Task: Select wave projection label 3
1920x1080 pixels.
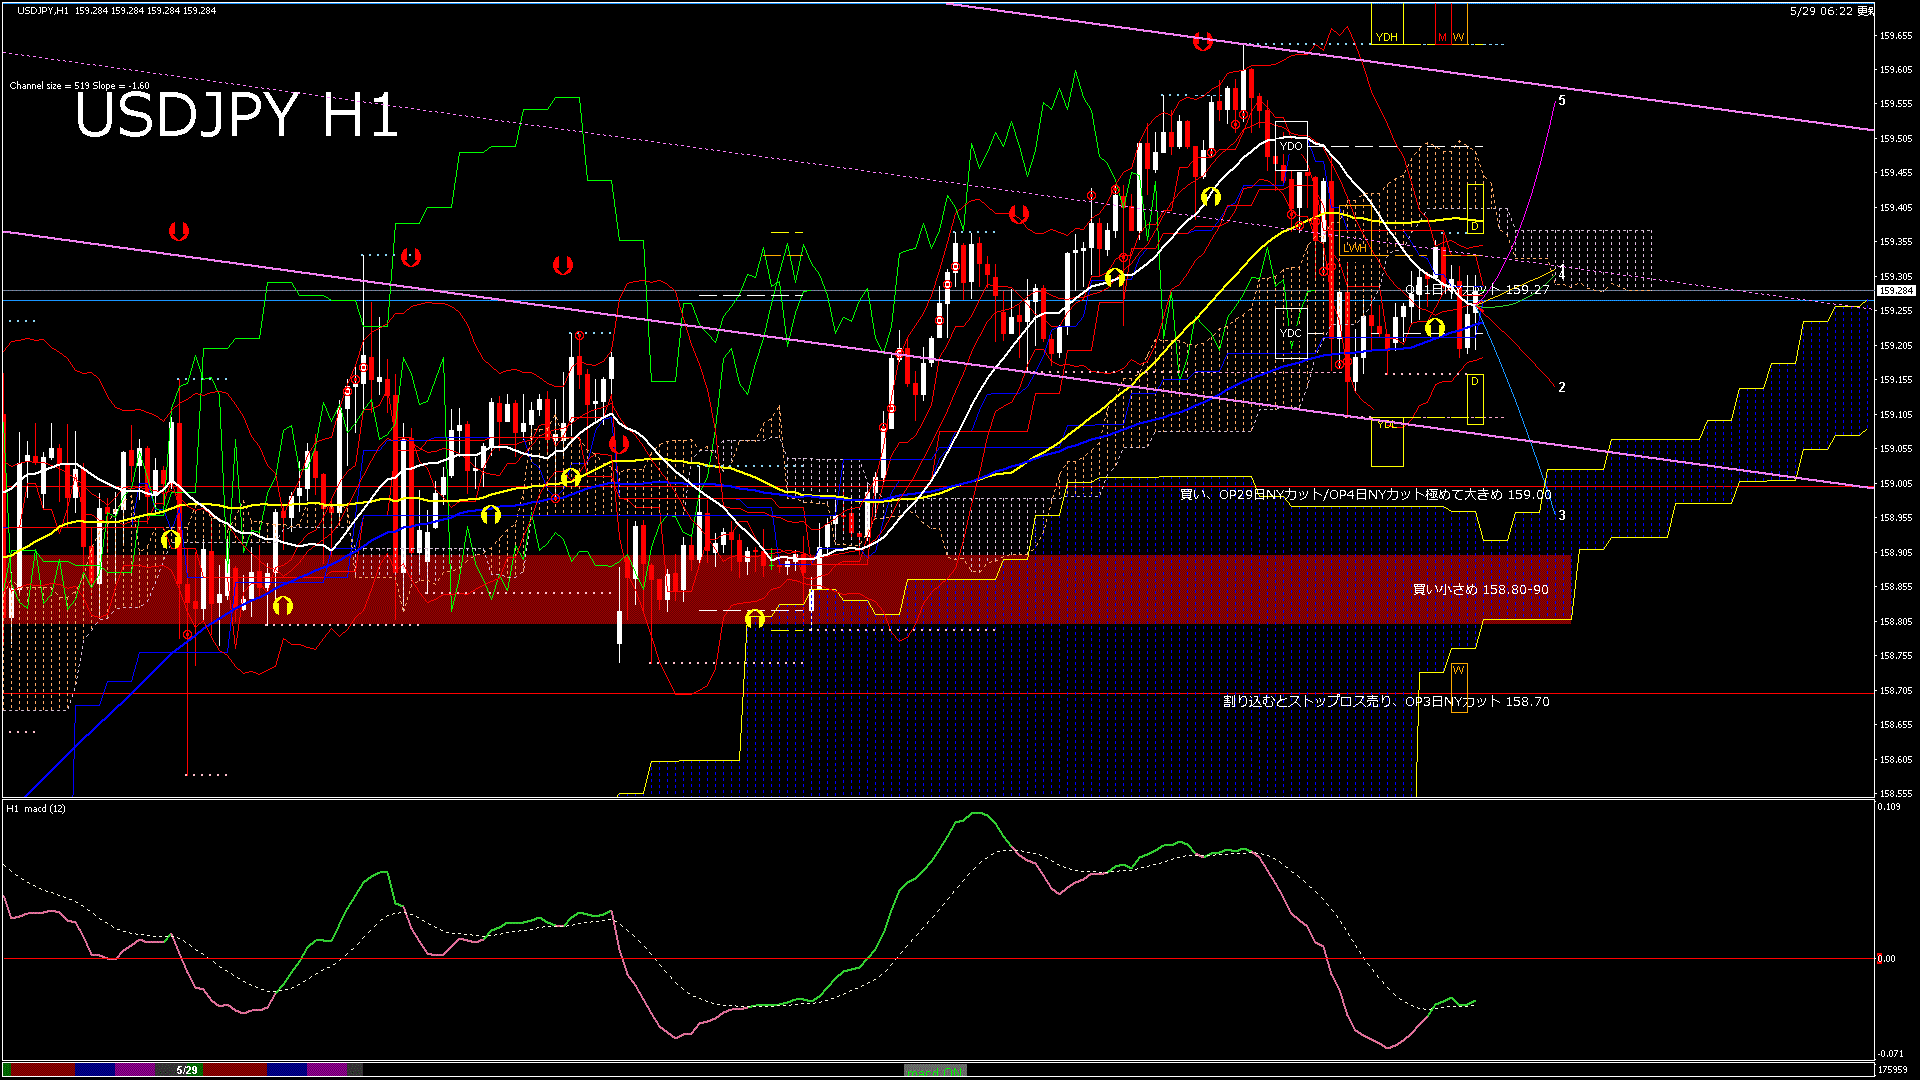Action: click(x=1562, y=515)
